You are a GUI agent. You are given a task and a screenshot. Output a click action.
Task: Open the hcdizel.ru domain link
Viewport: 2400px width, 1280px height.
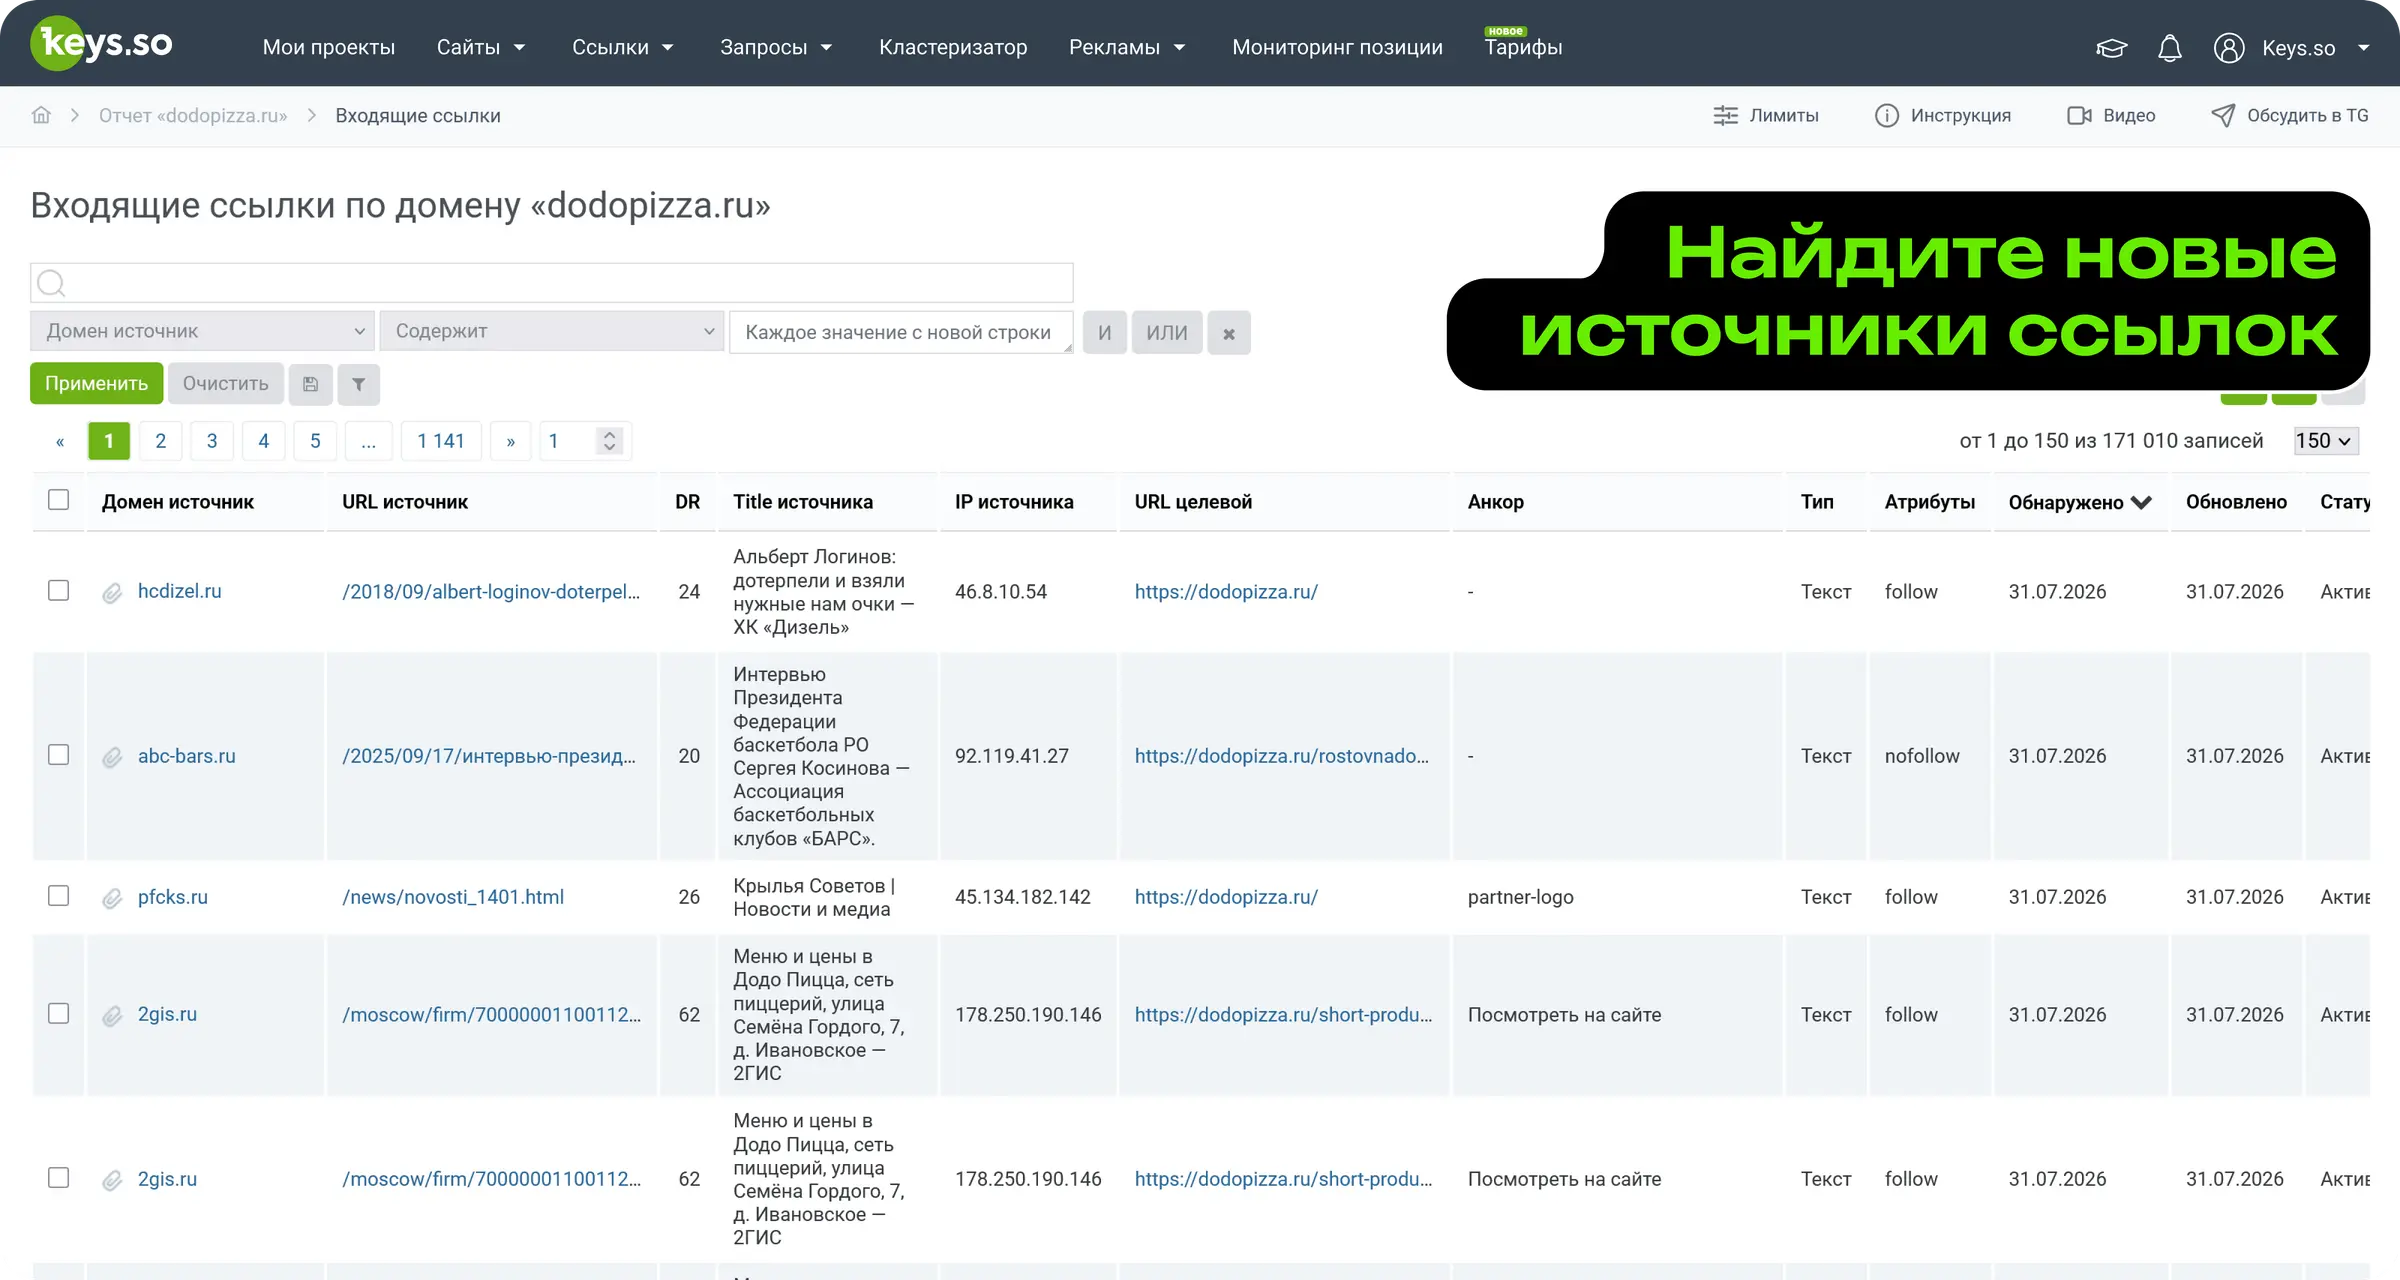pyautogui.click(x=180, y=591)
